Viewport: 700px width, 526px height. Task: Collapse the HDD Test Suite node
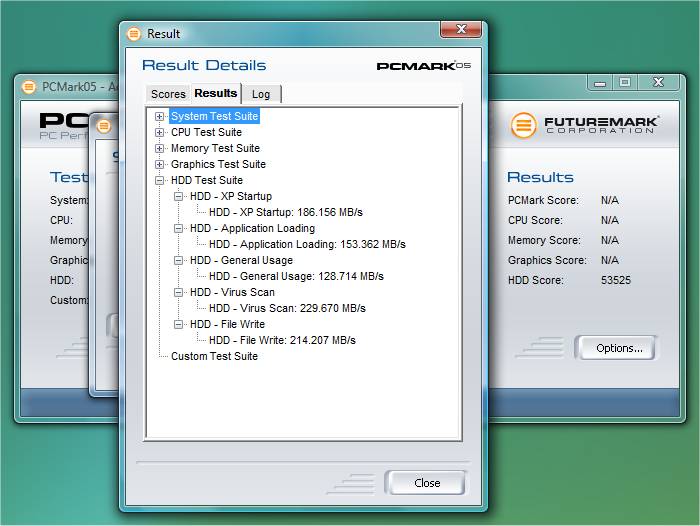pos(159,180)
